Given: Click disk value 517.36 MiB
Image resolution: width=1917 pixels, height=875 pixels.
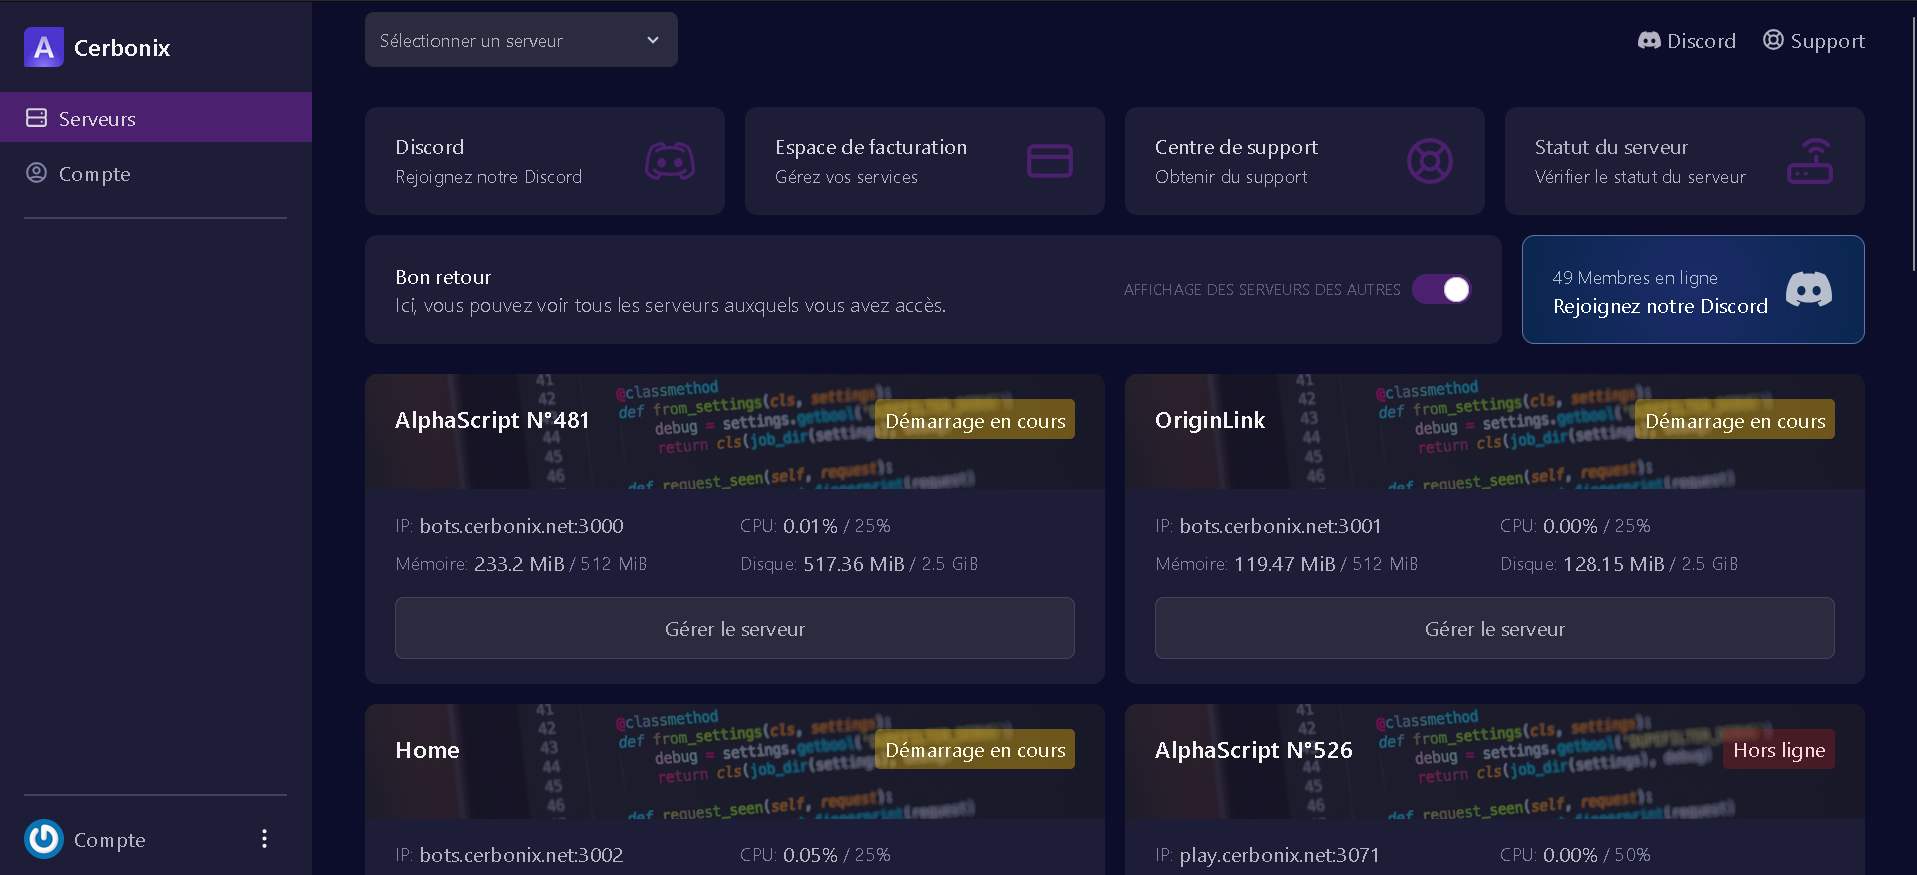Looking at the screenshot, I should (x=854, y=564).
